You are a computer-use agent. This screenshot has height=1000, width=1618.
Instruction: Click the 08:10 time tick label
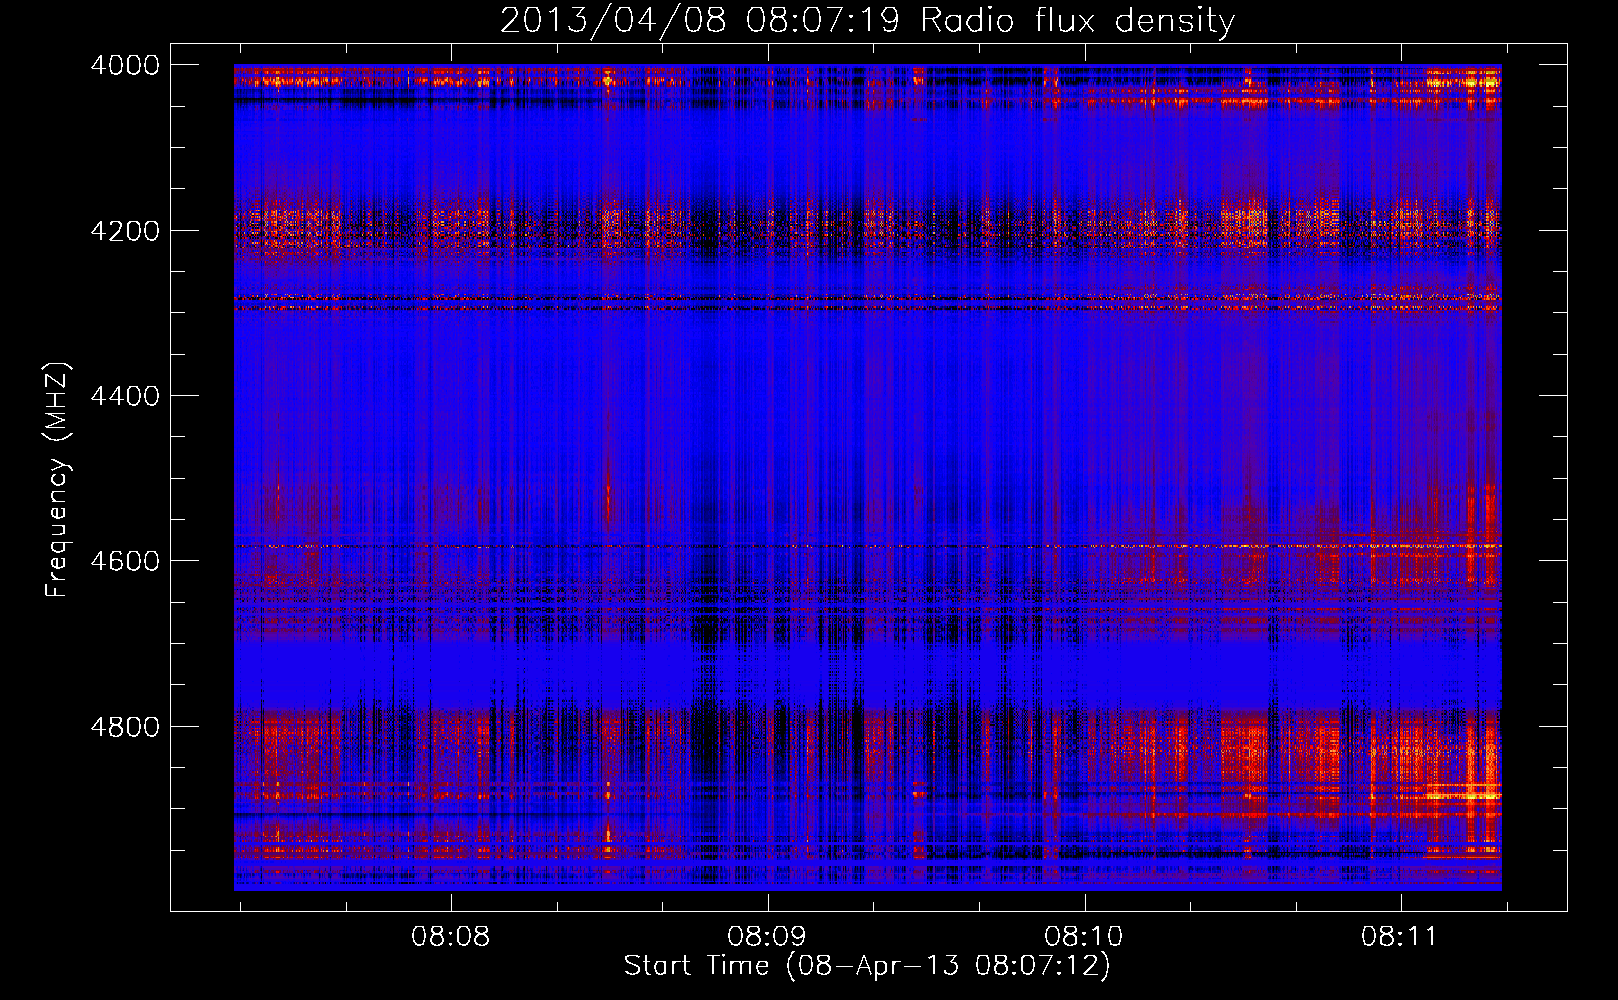1084,937
